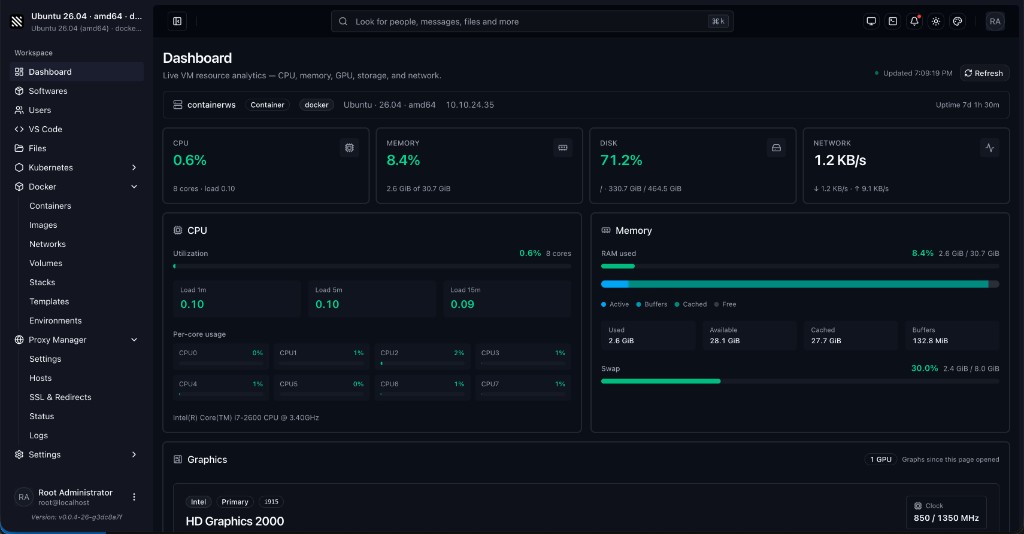Screen dimensions: 1024x534
Task: Click the Memory card RAM icon
Action: click(x=562, y=148)
